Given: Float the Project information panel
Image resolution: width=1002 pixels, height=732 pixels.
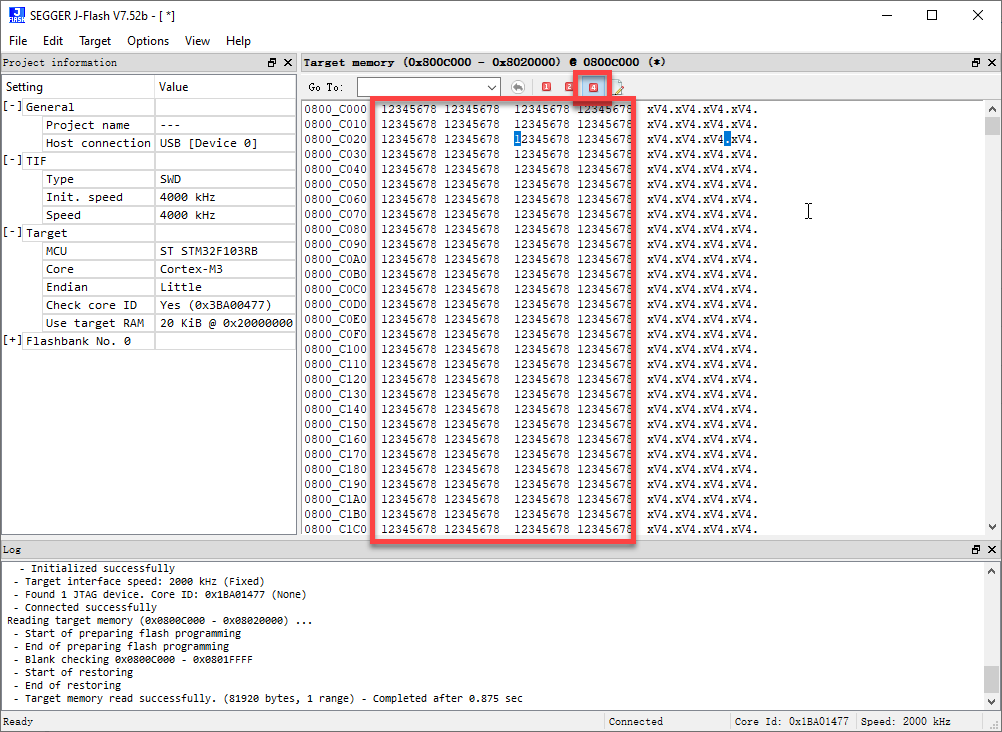Looking at the screenshot, I should 272,63.
